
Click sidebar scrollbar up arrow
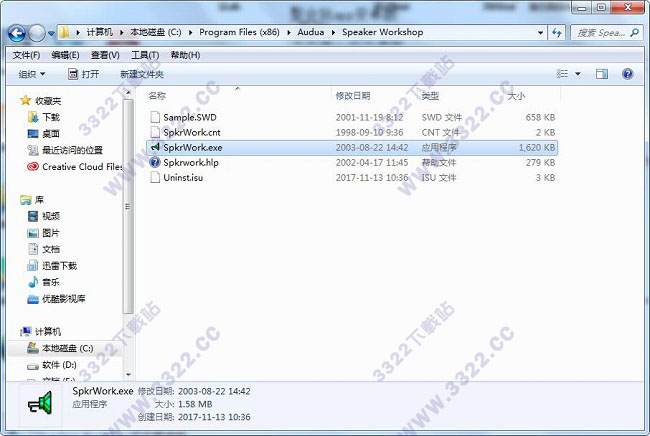[x=128, y=93]
